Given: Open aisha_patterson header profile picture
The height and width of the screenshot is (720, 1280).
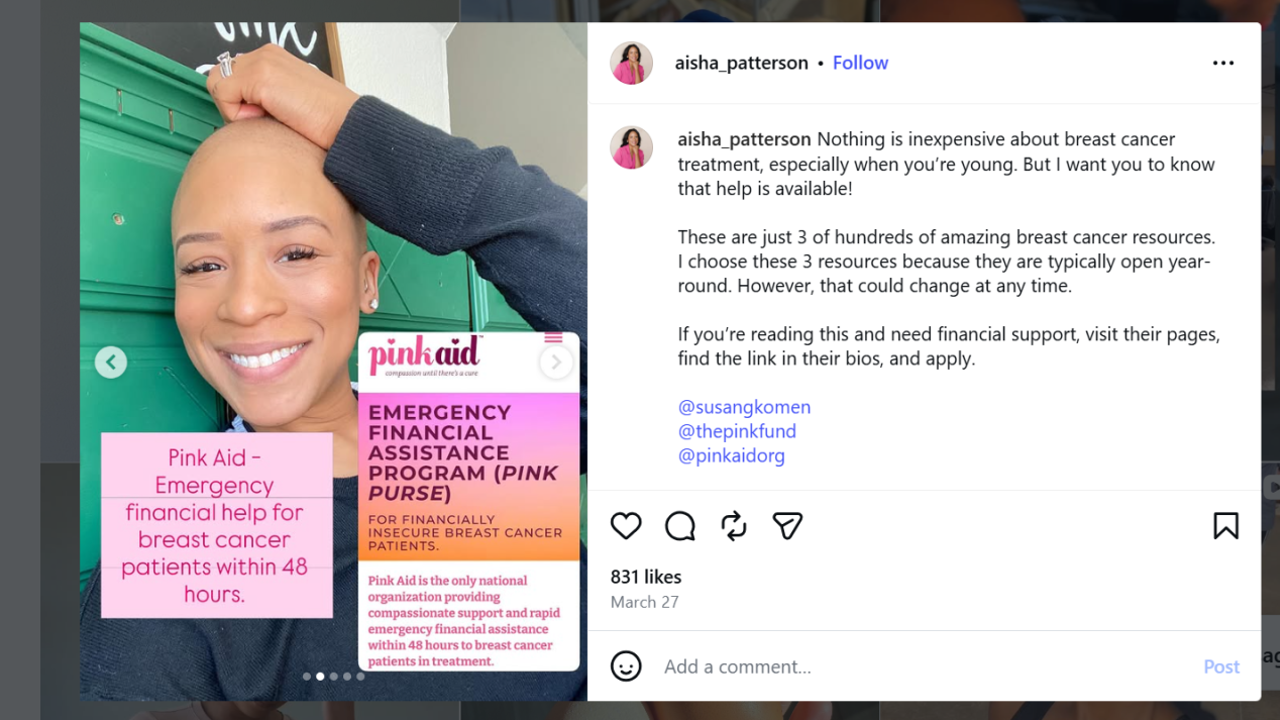Looking at the screenshot, I should point(632,63).
